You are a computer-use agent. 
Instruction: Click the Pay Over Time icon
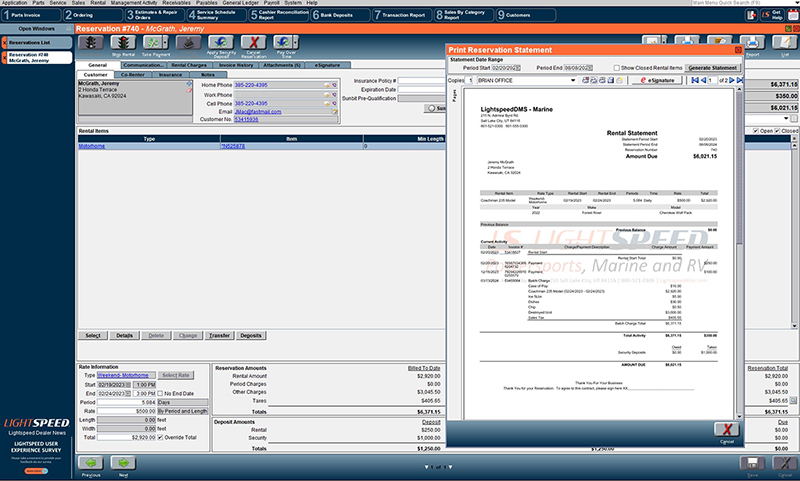pos(283,43)
